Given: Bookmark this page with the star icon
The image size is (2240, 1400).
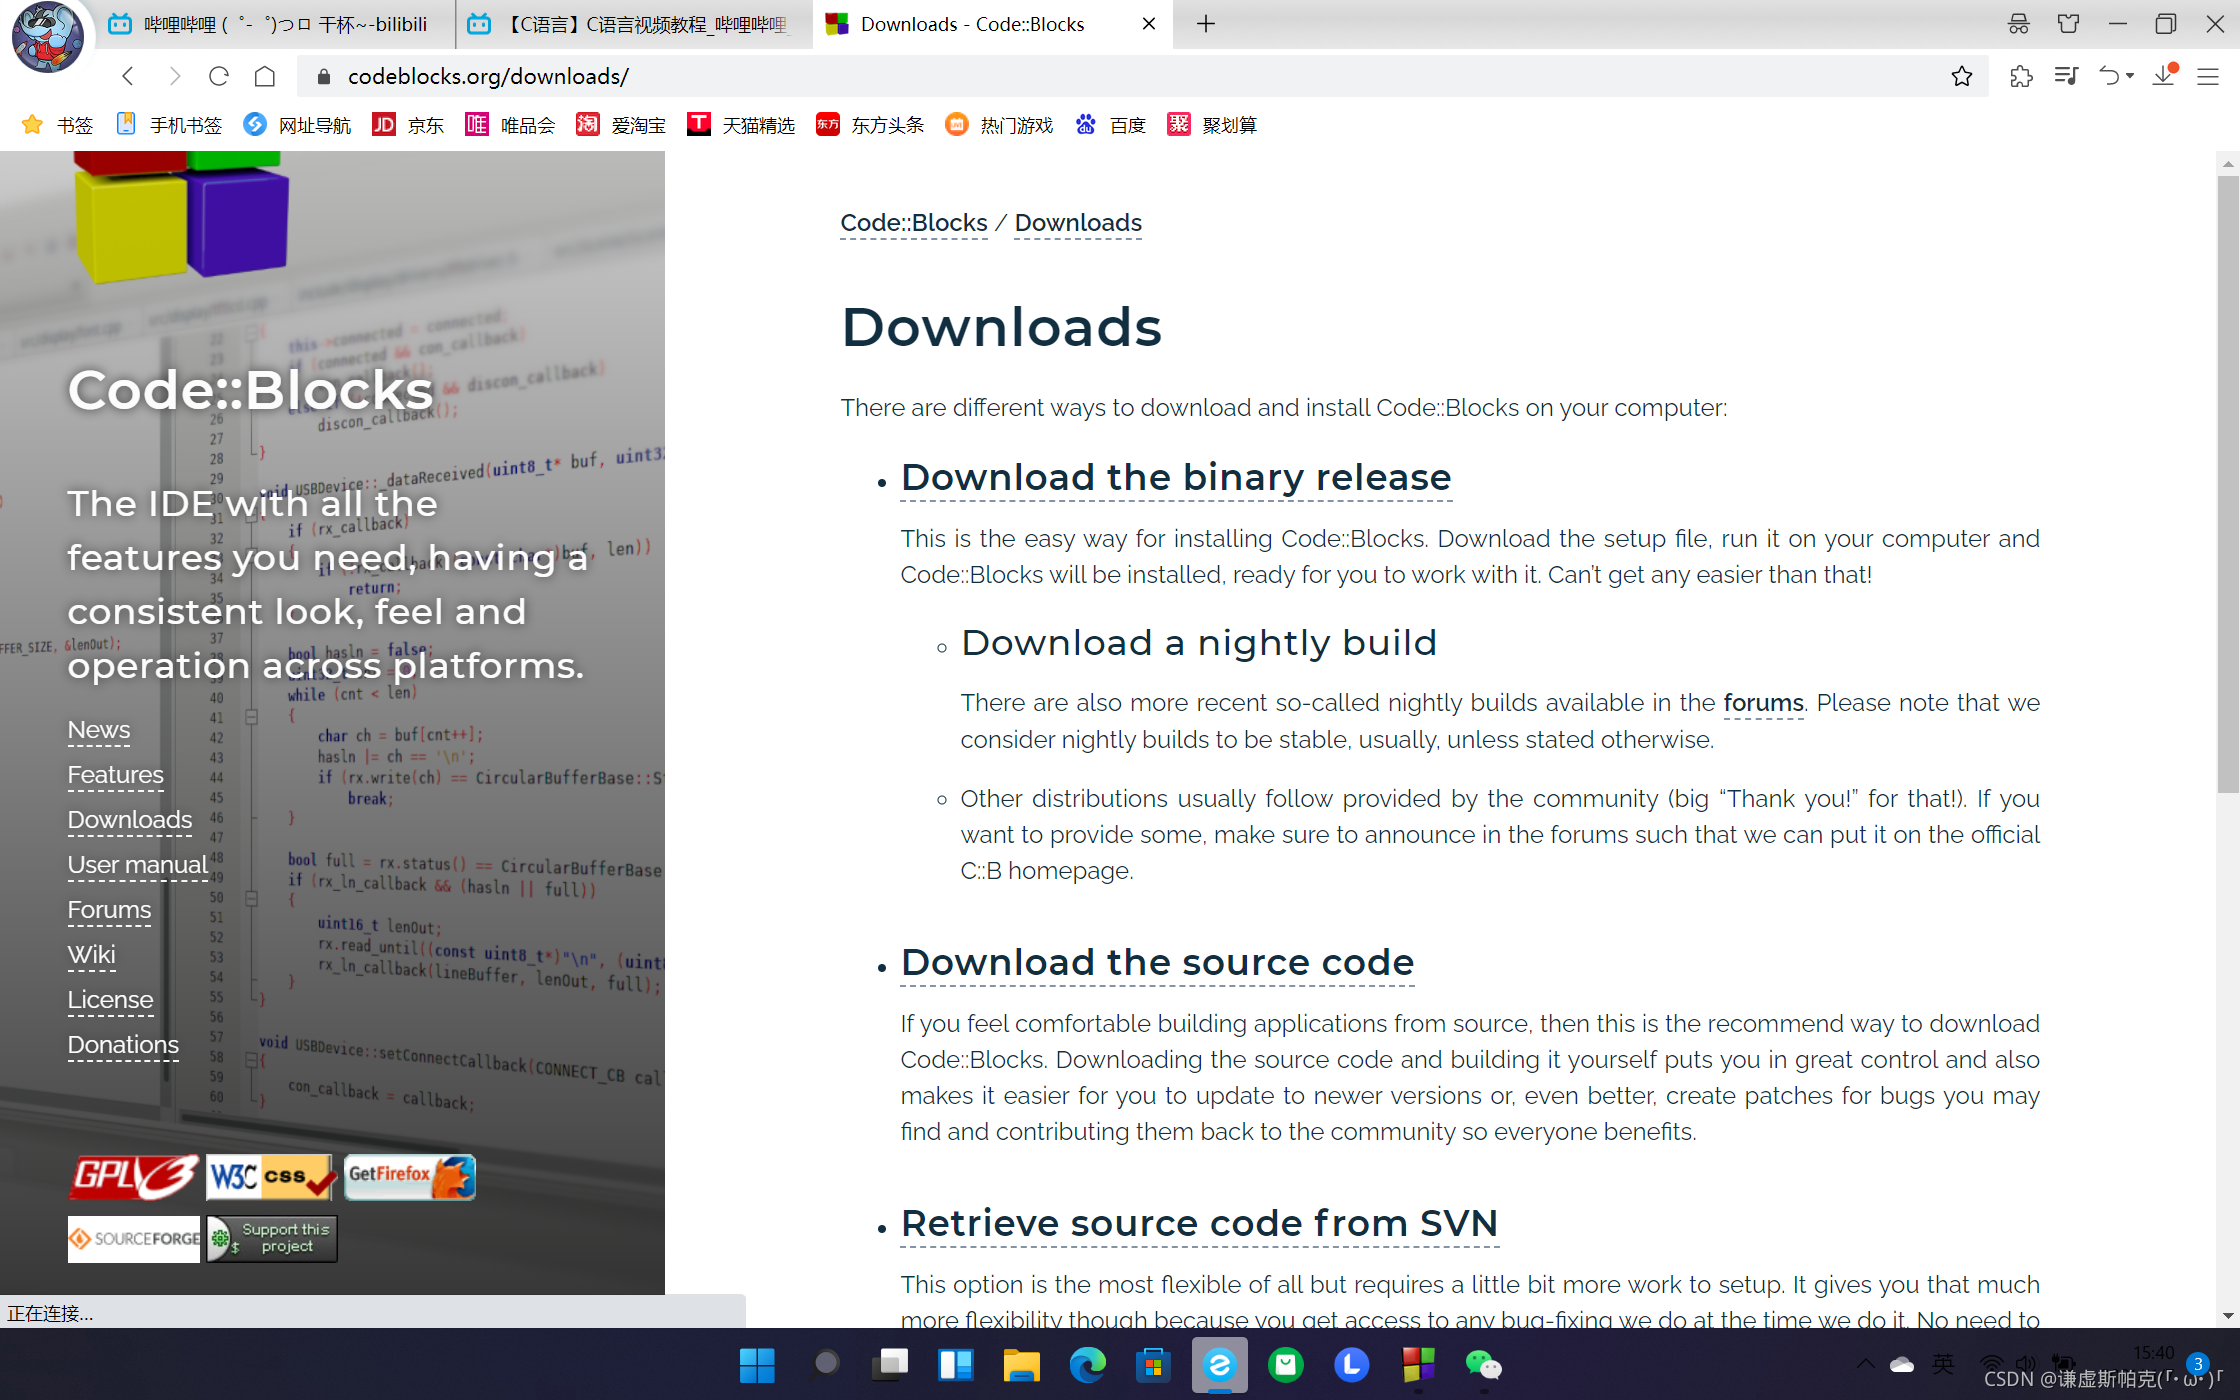Looking at the screenshot, I should pyautogui.click(x=1961, y=76).
